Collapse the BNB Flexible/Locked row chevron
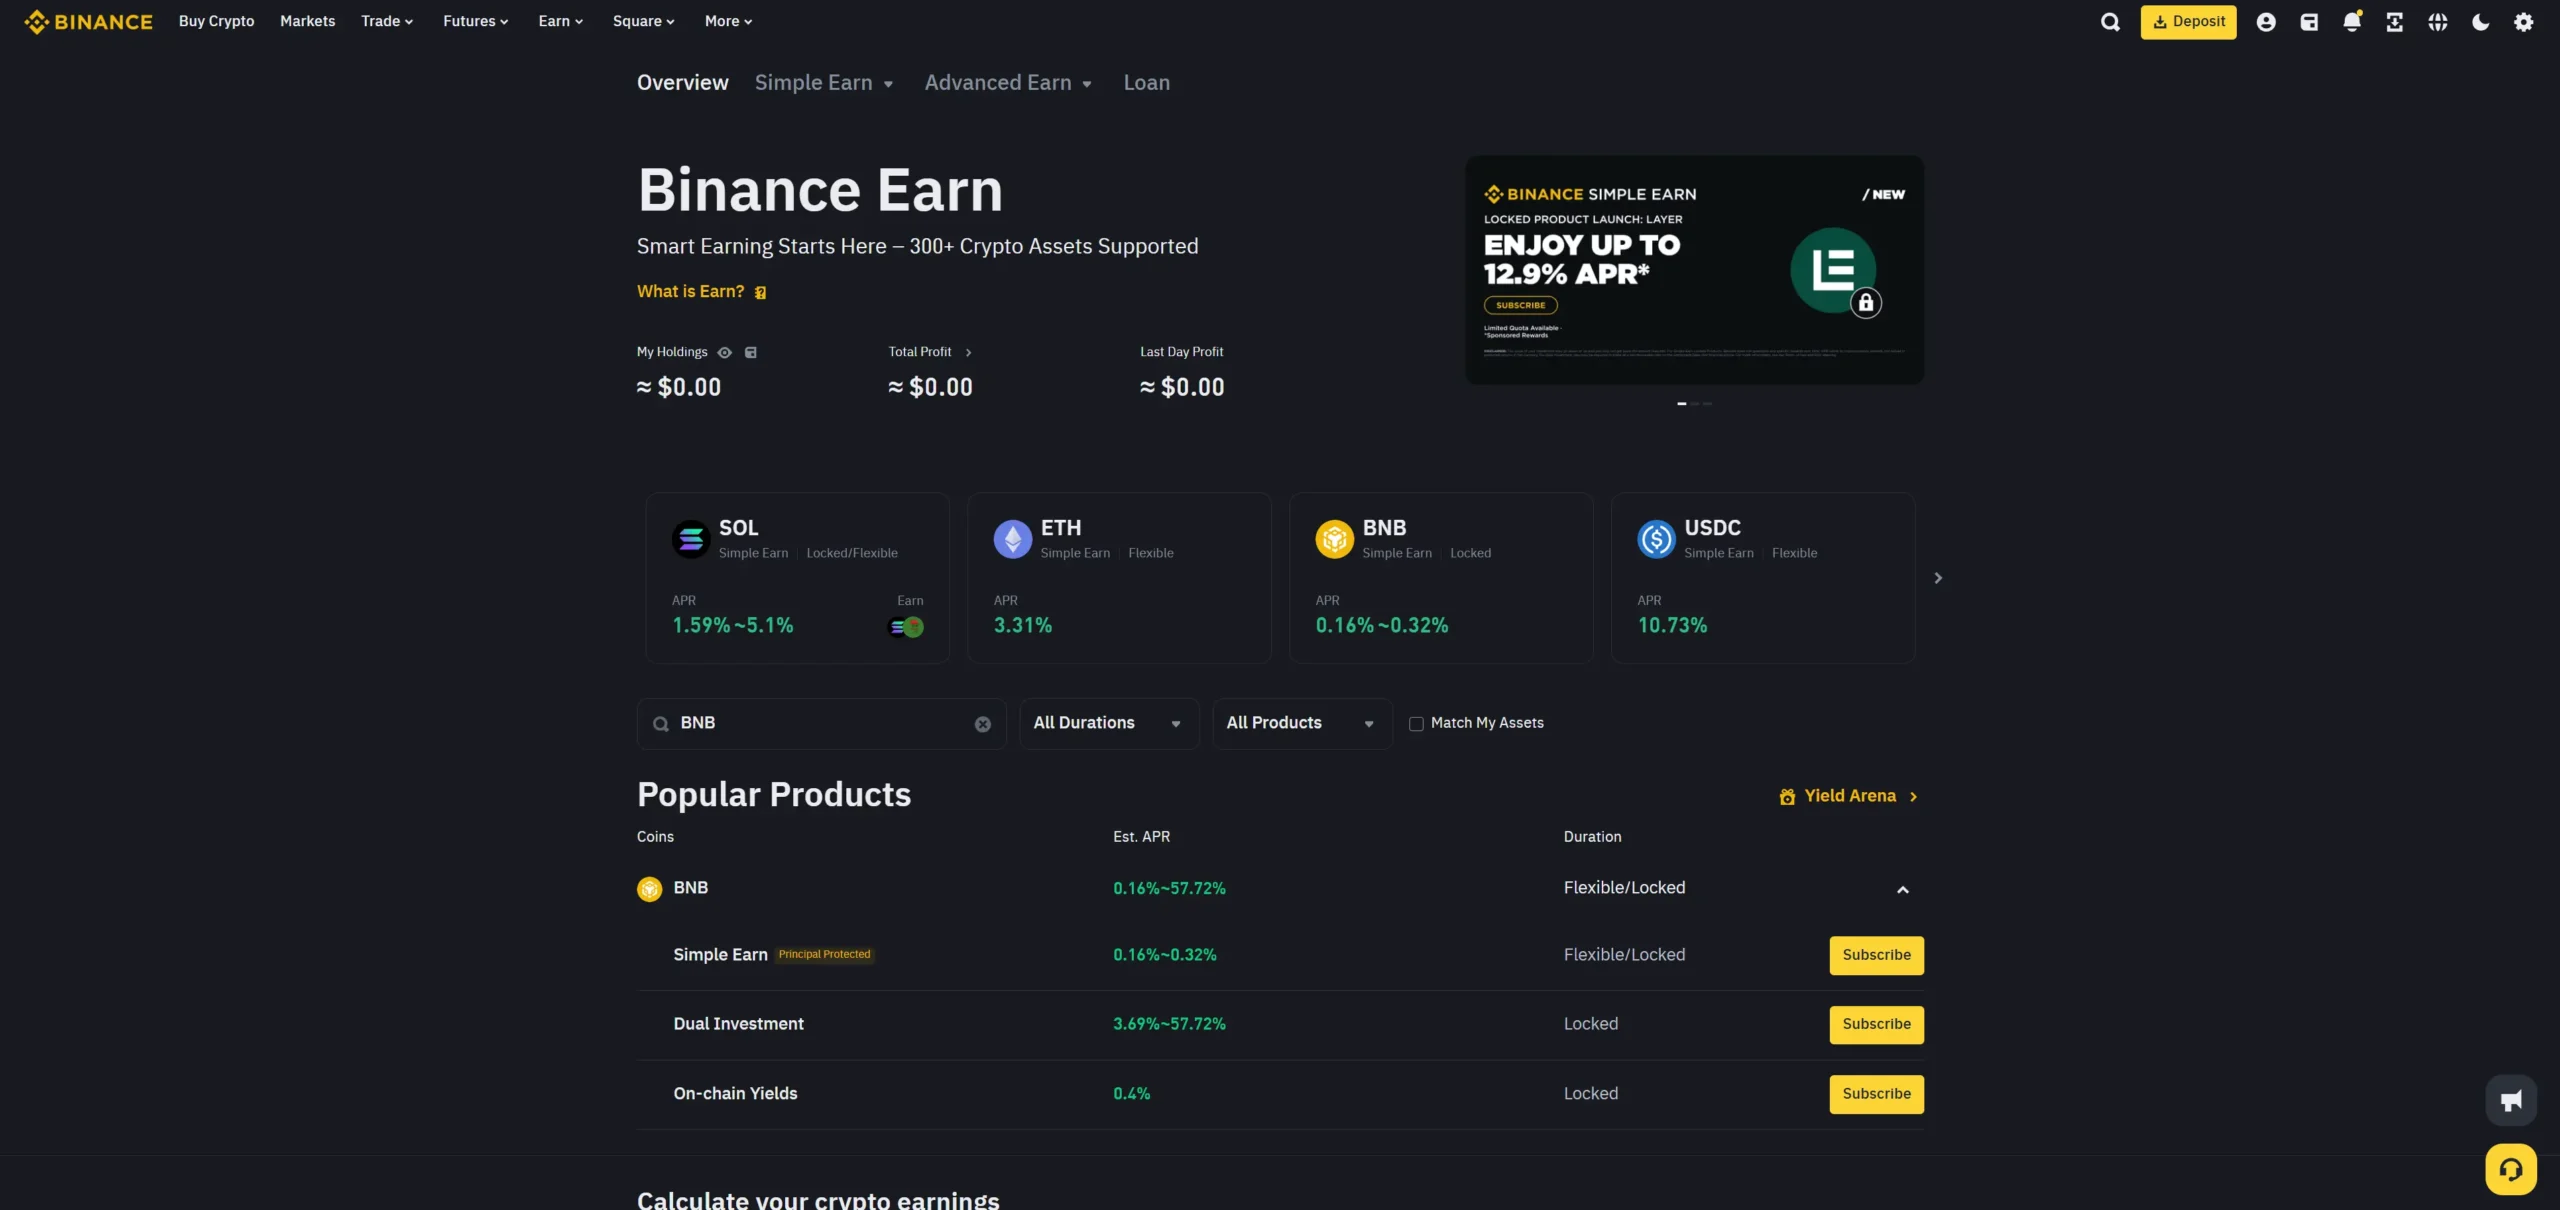2560x1210 pixels. (1903, 890)
